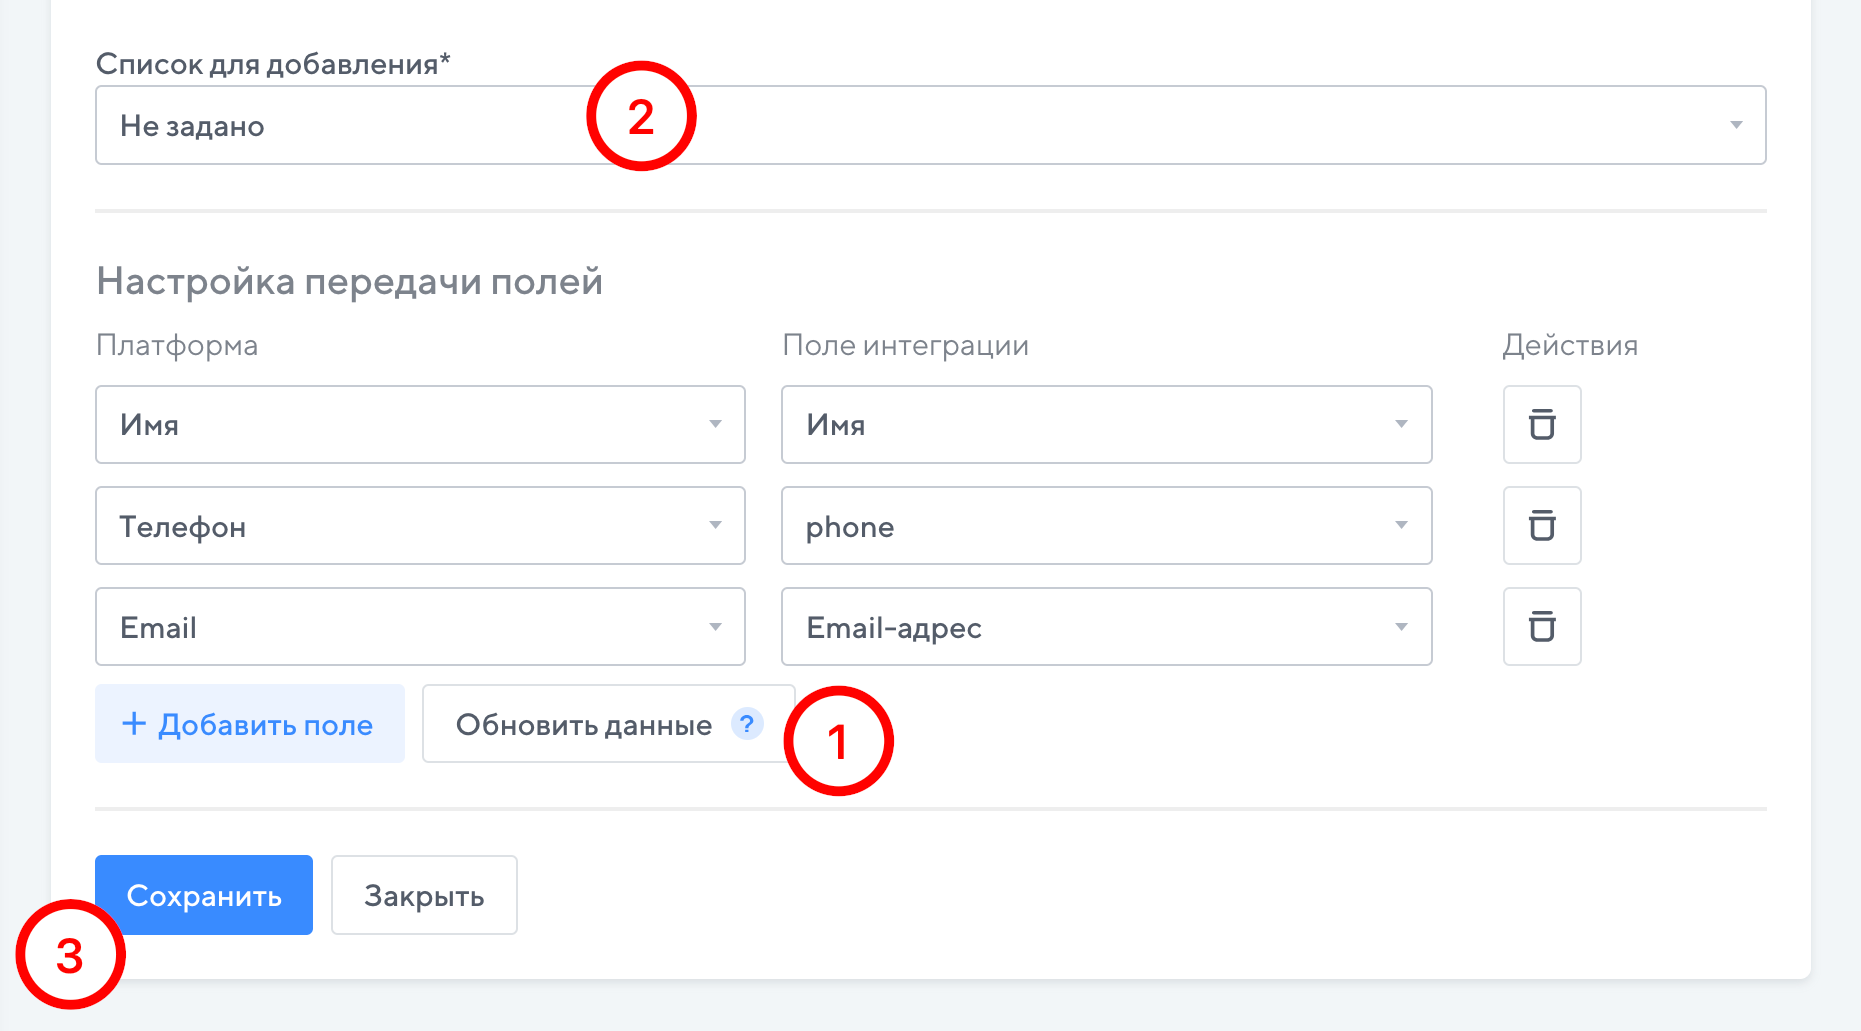The height and width of the screenshot is (1031, 1861).
Task: Expand the platform Имя dropdown
Action: [420, 425]
